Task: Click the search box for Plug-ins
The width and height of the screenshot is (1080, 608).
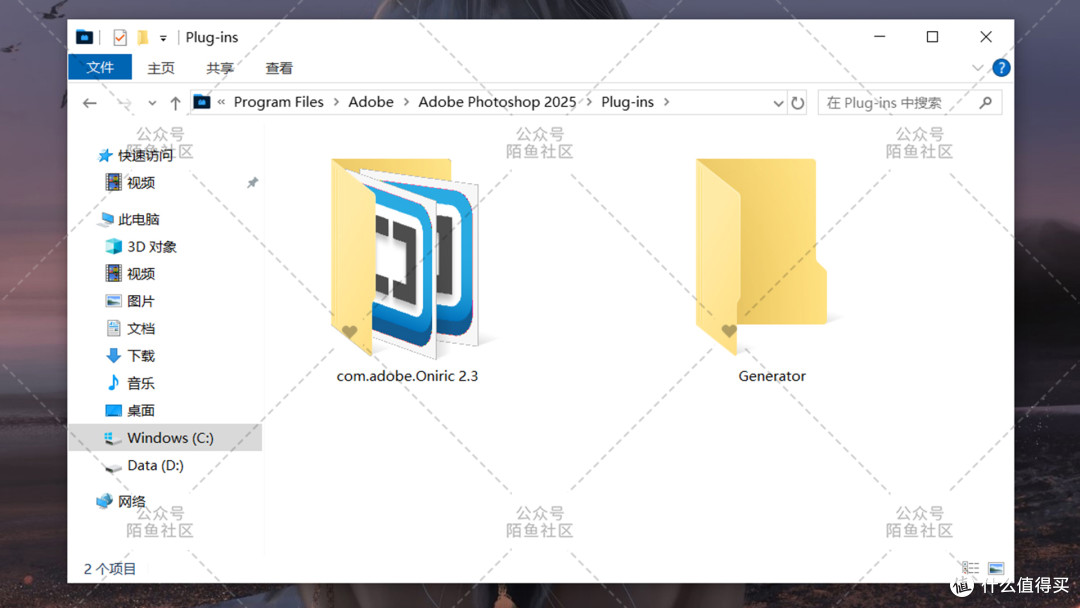Action: [909, 103]
